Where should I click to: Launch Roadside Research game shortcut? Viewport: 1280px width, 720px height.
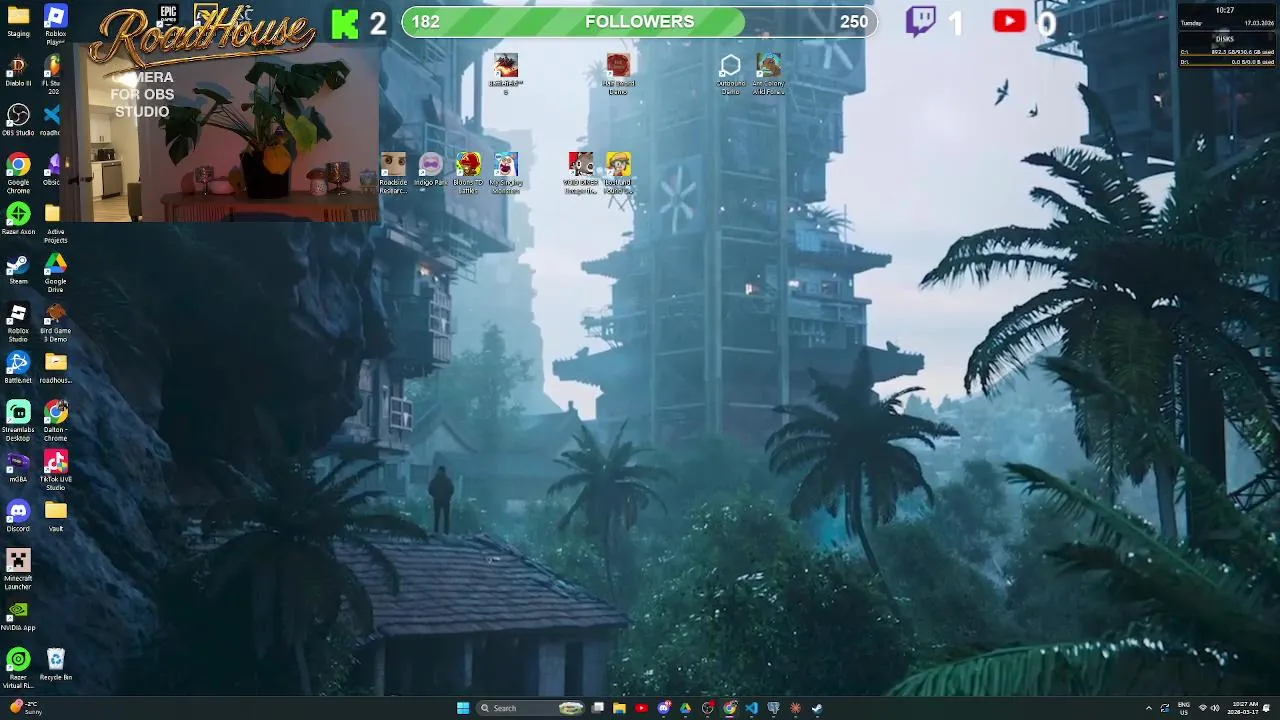coord(393,173)
